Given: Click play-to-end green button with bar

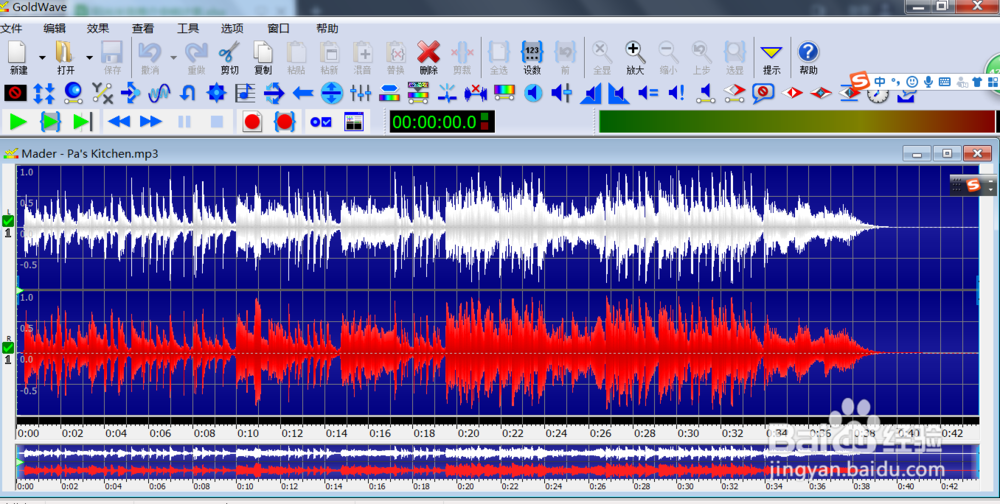Looking at the screenshot, I should (x=83, y=122).
